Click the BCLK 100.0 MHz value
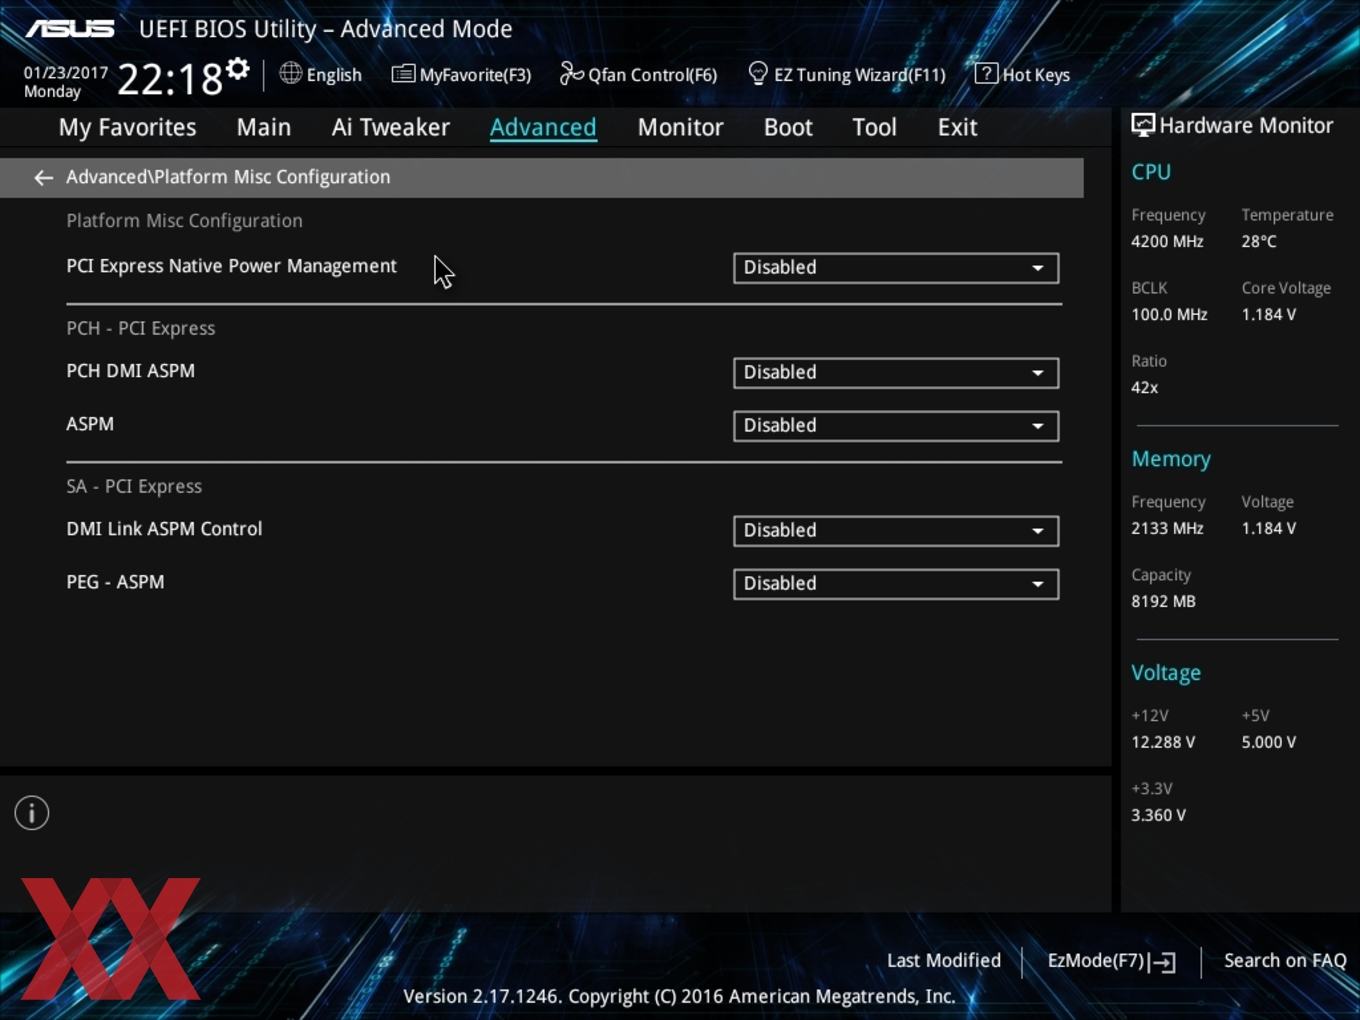The width and height of the screenshot is (1360, 1020). tap(1169, 314)
